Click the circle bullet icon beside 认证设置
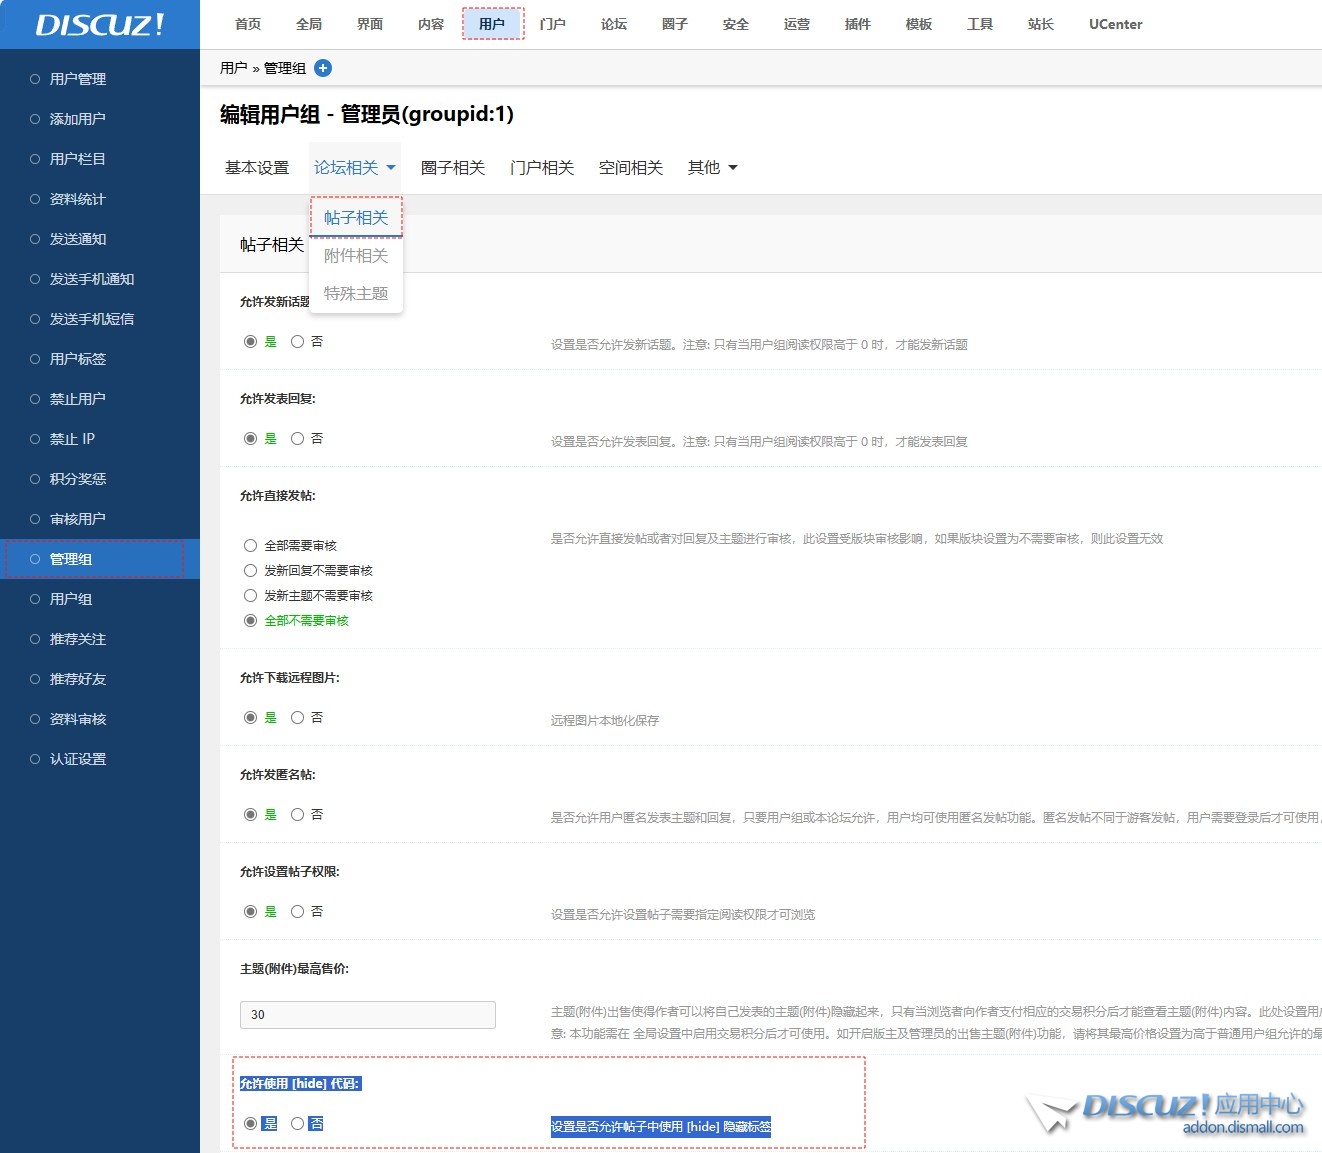This screenshot has width=1322, height=1153. point(35,759)
